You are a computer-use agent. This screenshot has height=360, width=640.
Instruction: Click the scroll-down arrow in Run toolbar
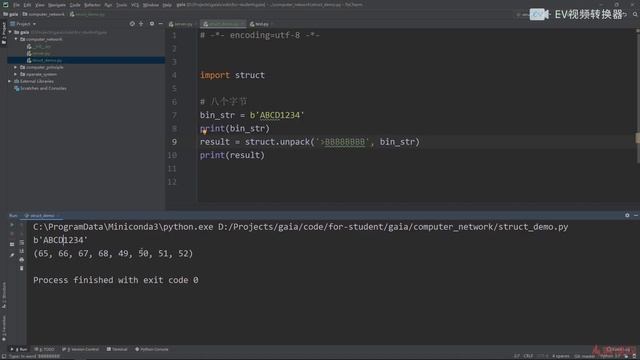[x=21, y=234]
